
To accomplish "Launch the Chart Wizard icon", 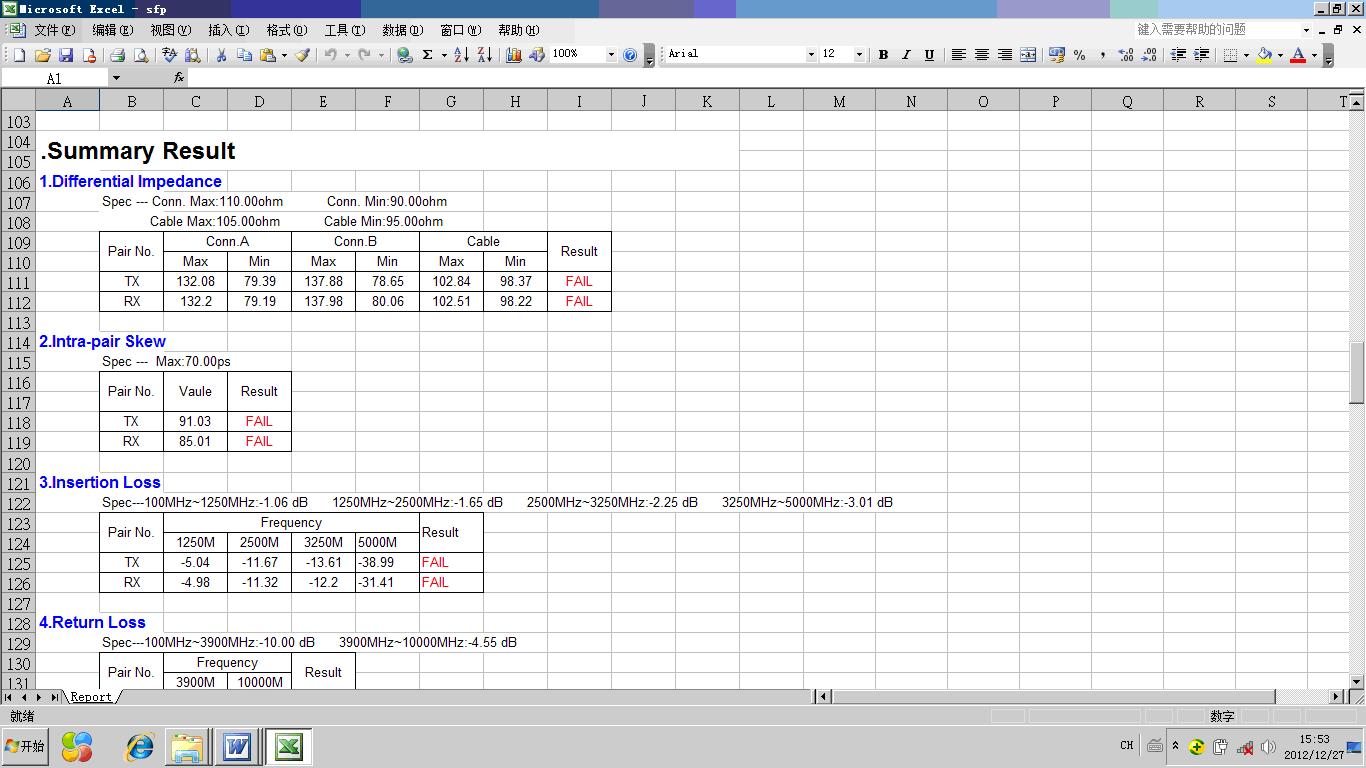I will (x=514, y=55).
